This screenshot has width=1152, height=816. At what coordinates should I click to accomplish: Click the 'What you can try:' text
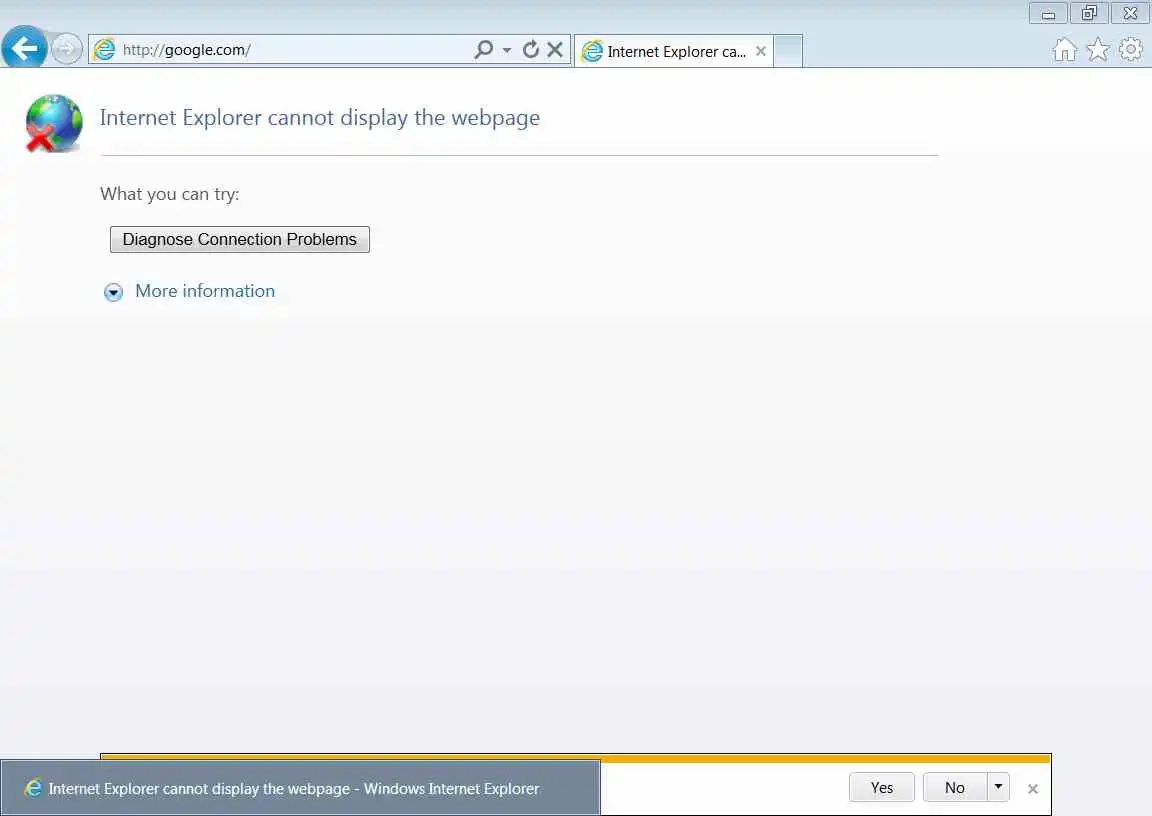click(170, 194)
